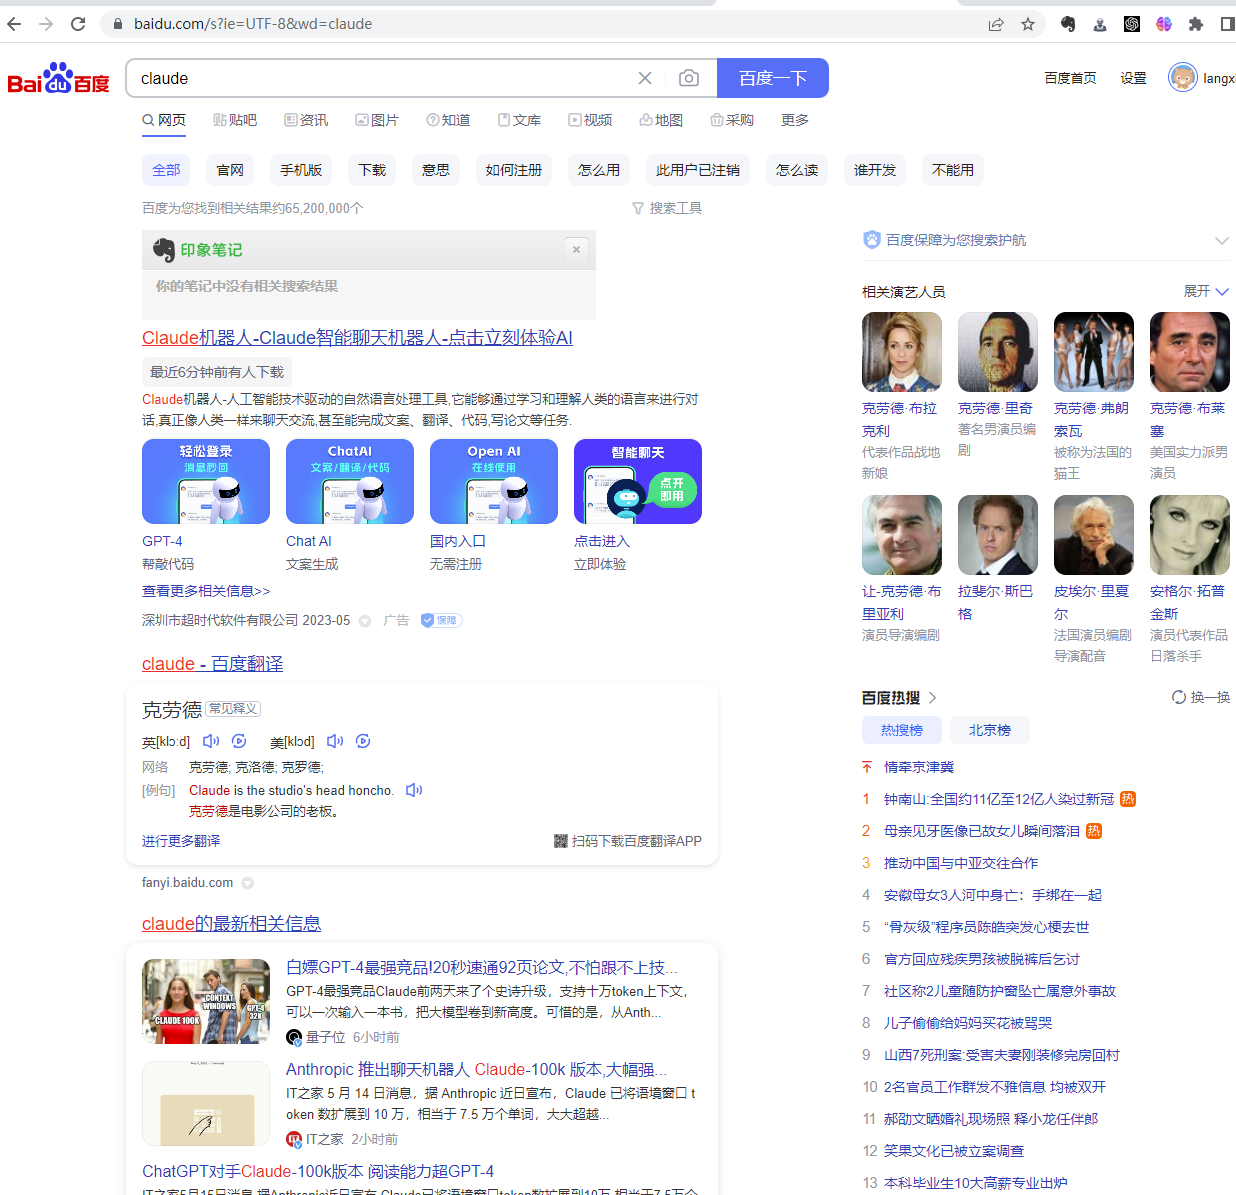
Task: Click the Evernote elephant icon
Action: [x=164, y=250]
